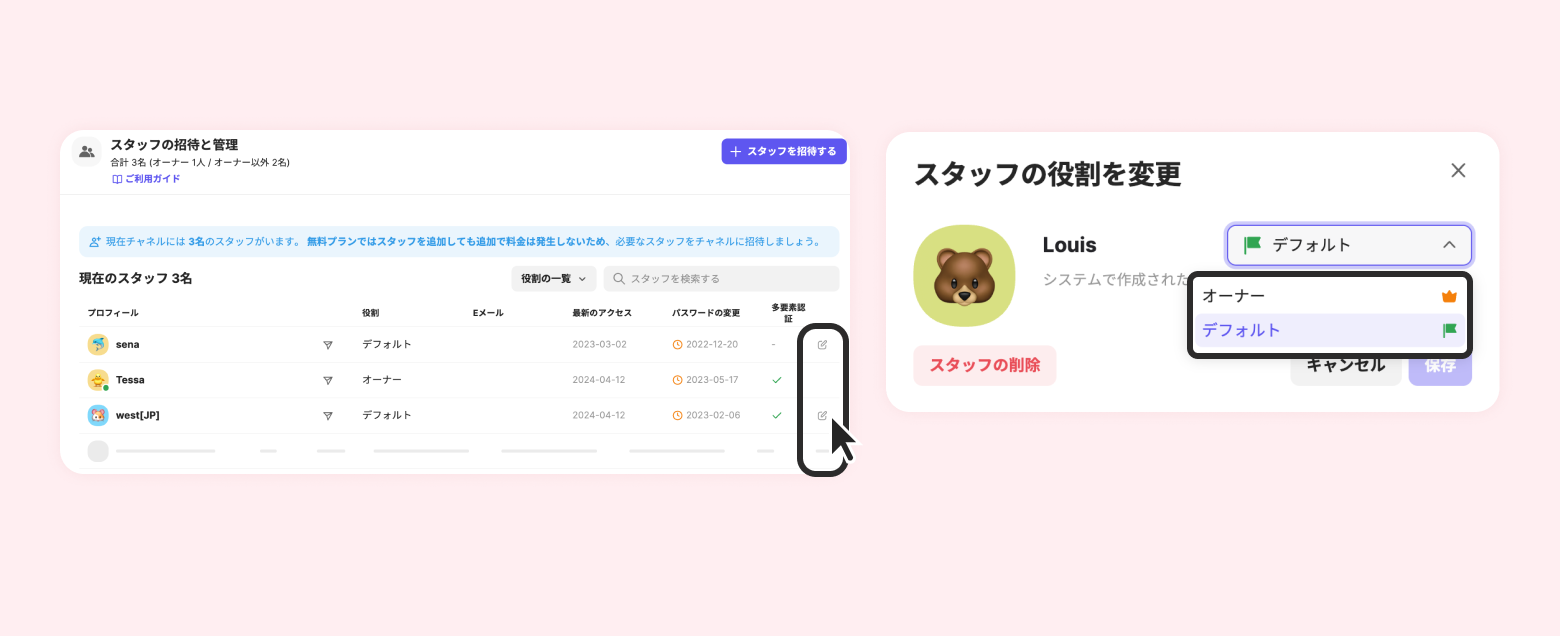1560x636 pixels.
Task: Click スタッフの削除 button
Action: coord(985,365)
